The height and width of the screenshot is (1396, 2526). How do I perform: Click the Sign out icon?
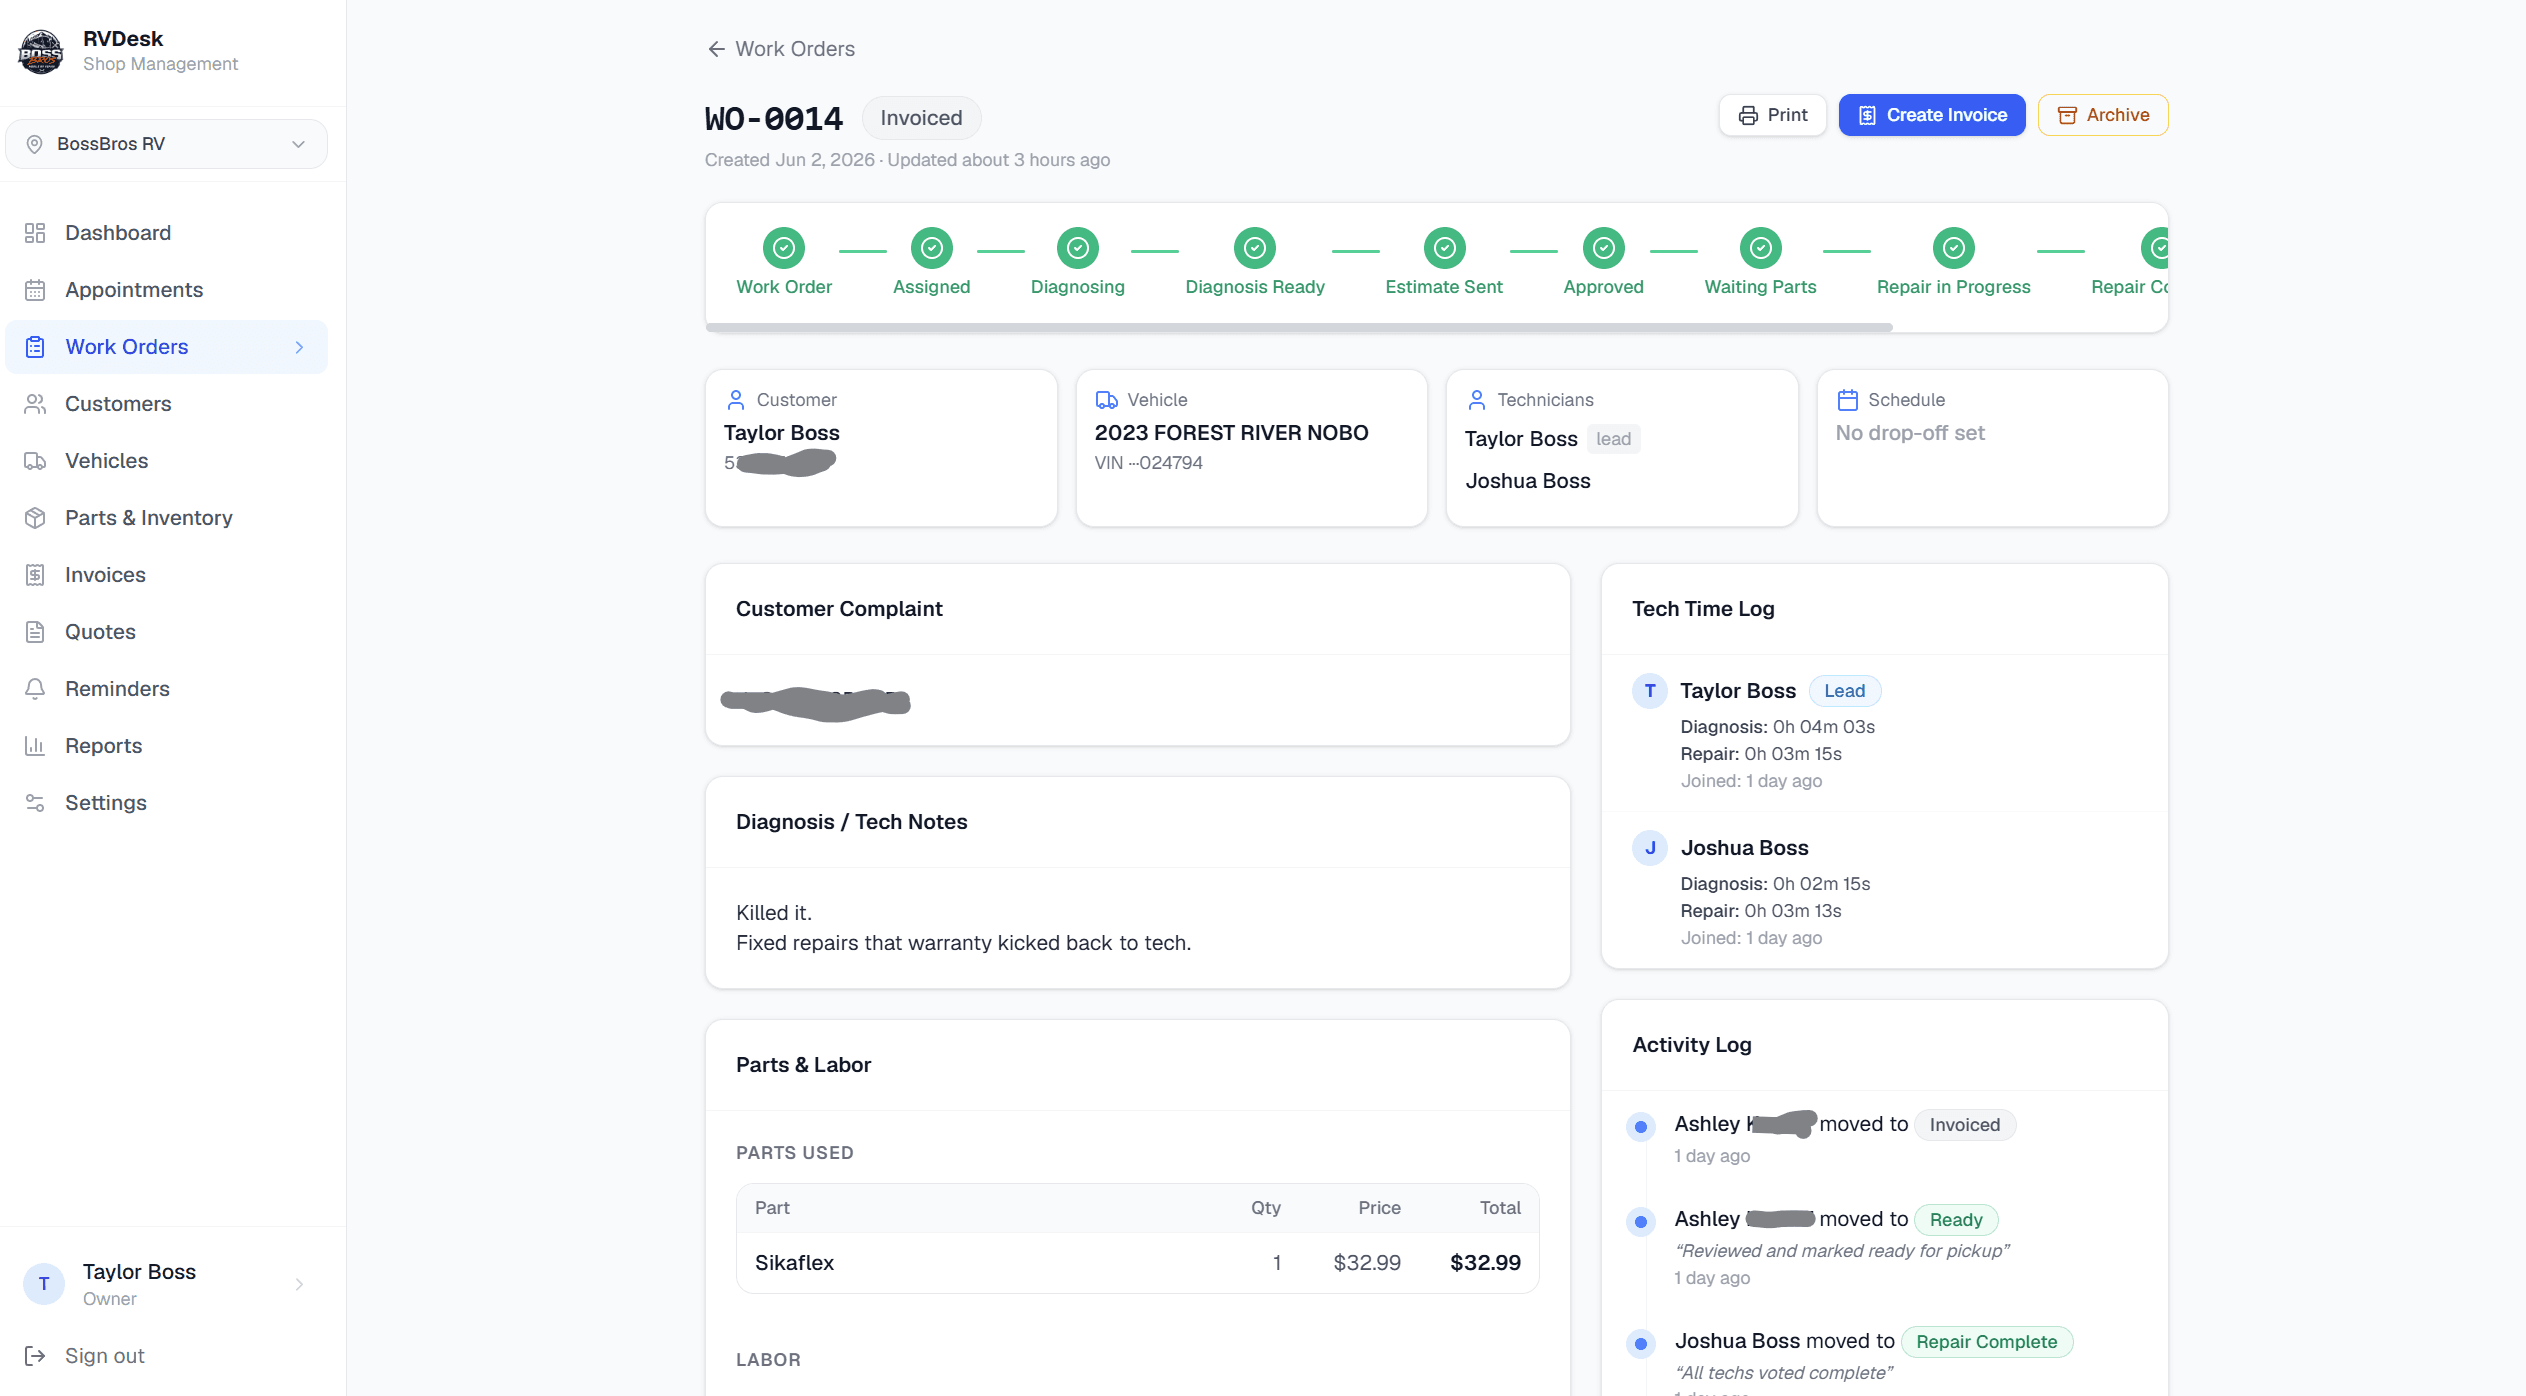pos(35,1356)
